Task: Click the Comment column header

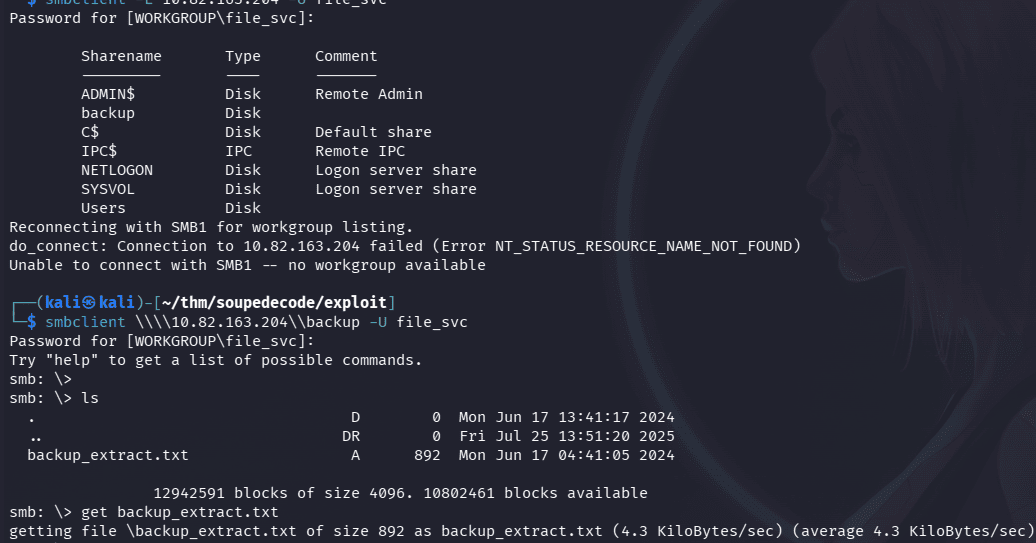Action: click(346, 56)
